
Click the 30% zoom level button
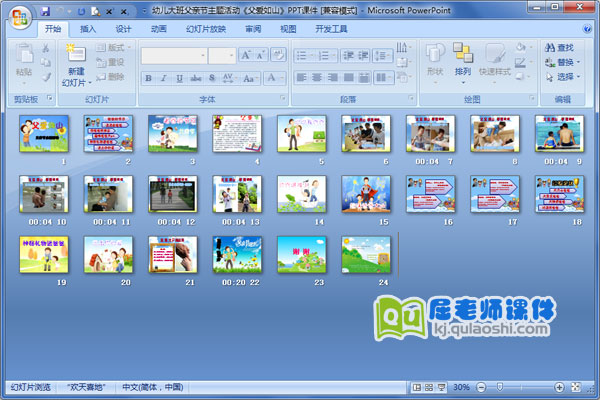461,387
